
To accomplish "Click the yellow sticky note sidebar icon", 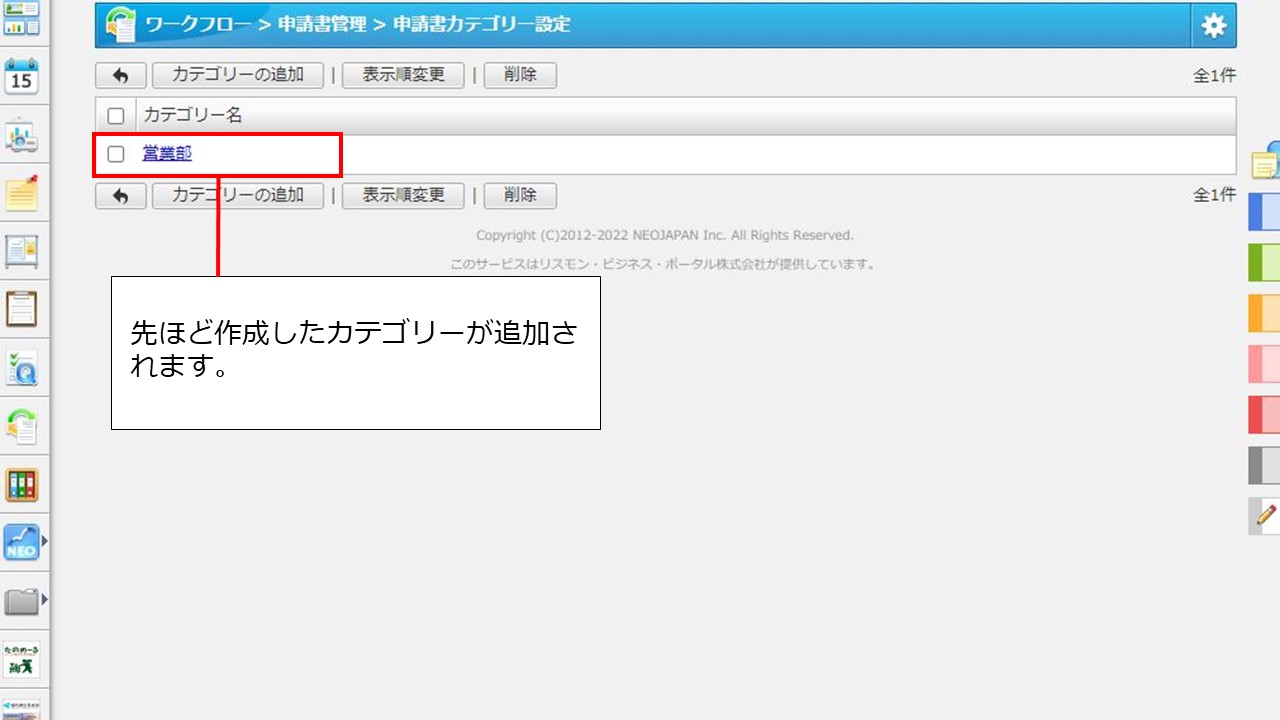I will pos(22,193).
